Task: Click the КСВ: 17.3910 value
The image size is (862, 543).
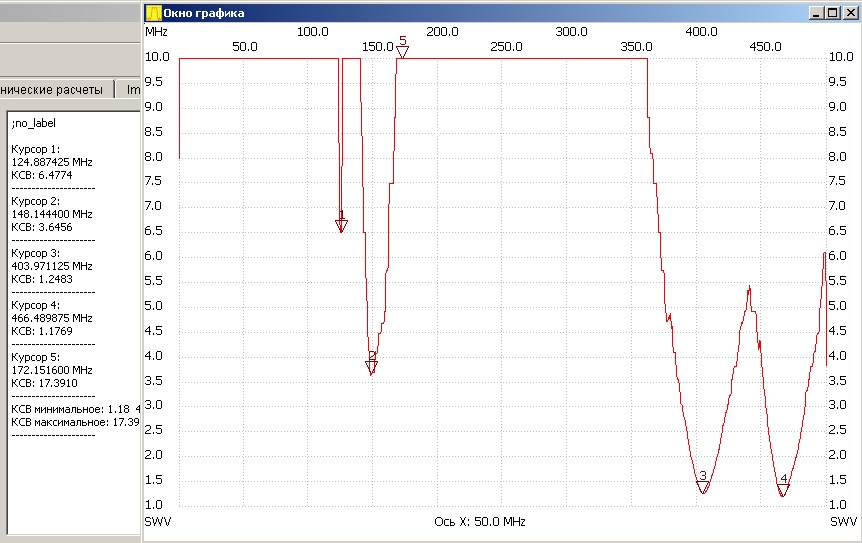Action: pos(45,384)
